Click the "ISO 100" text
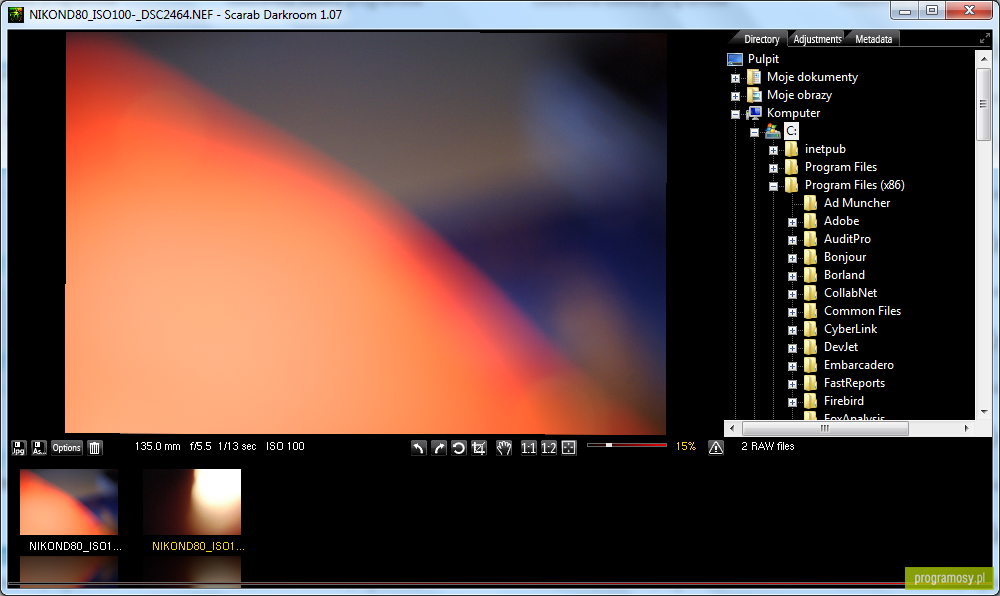The width and height of the screenshot is (1000, 596). [x=285, y=446]
